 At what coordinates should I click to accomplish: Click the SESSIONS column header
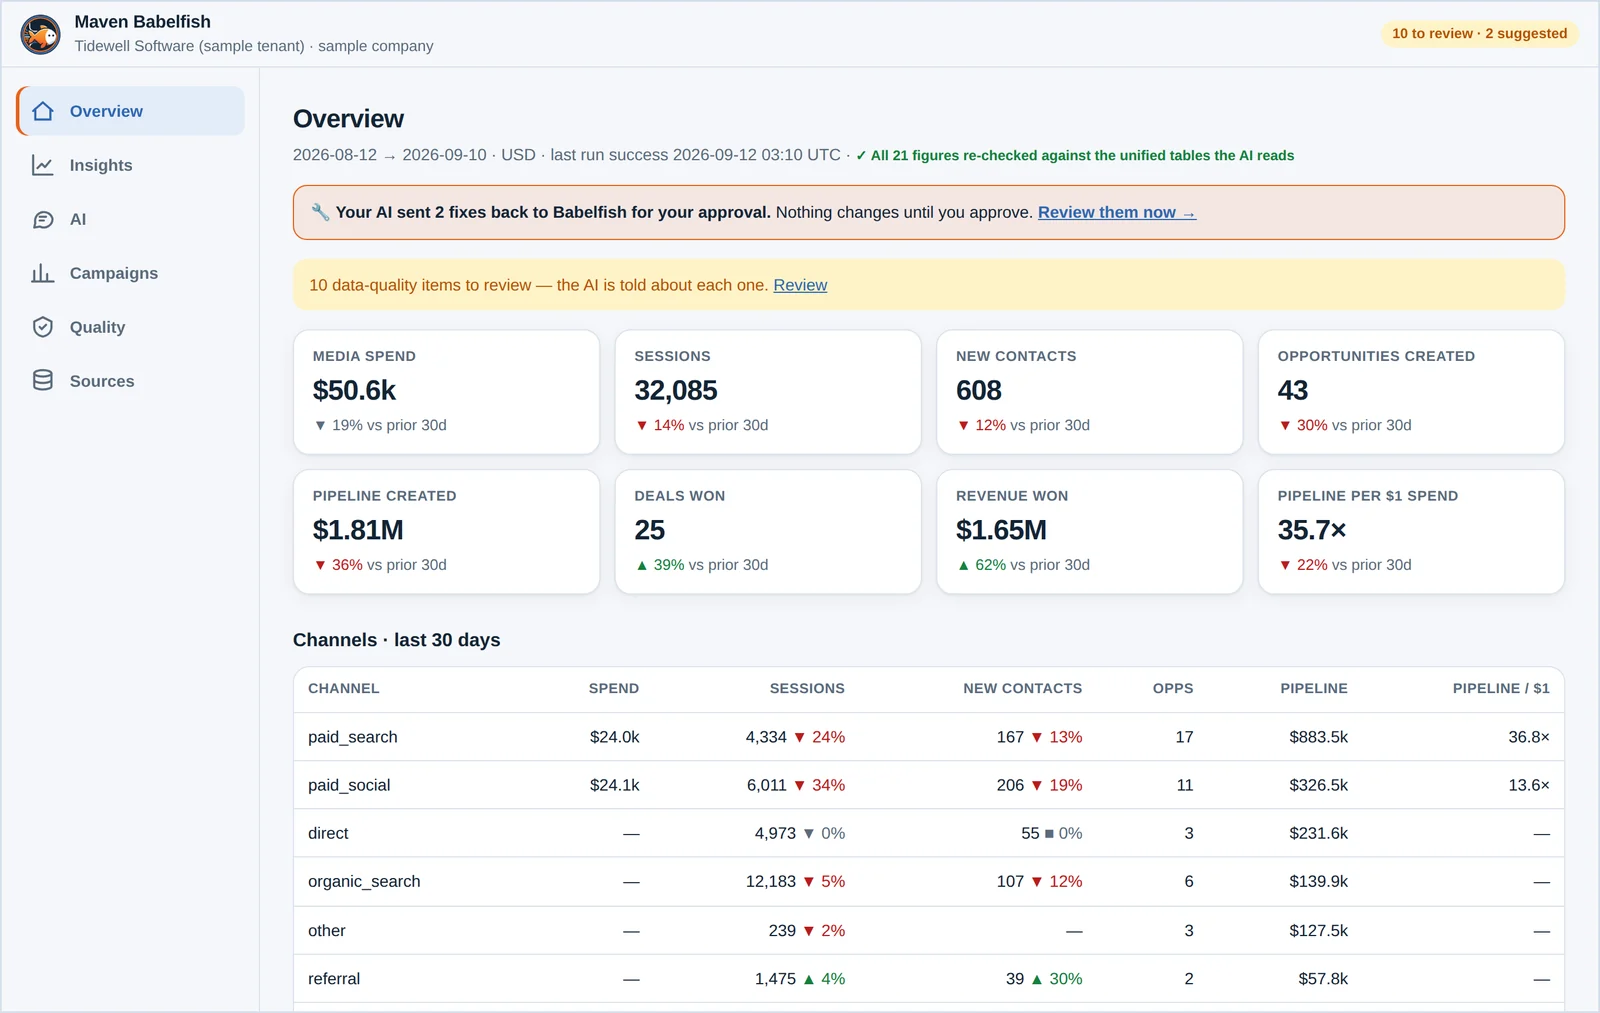807,688
